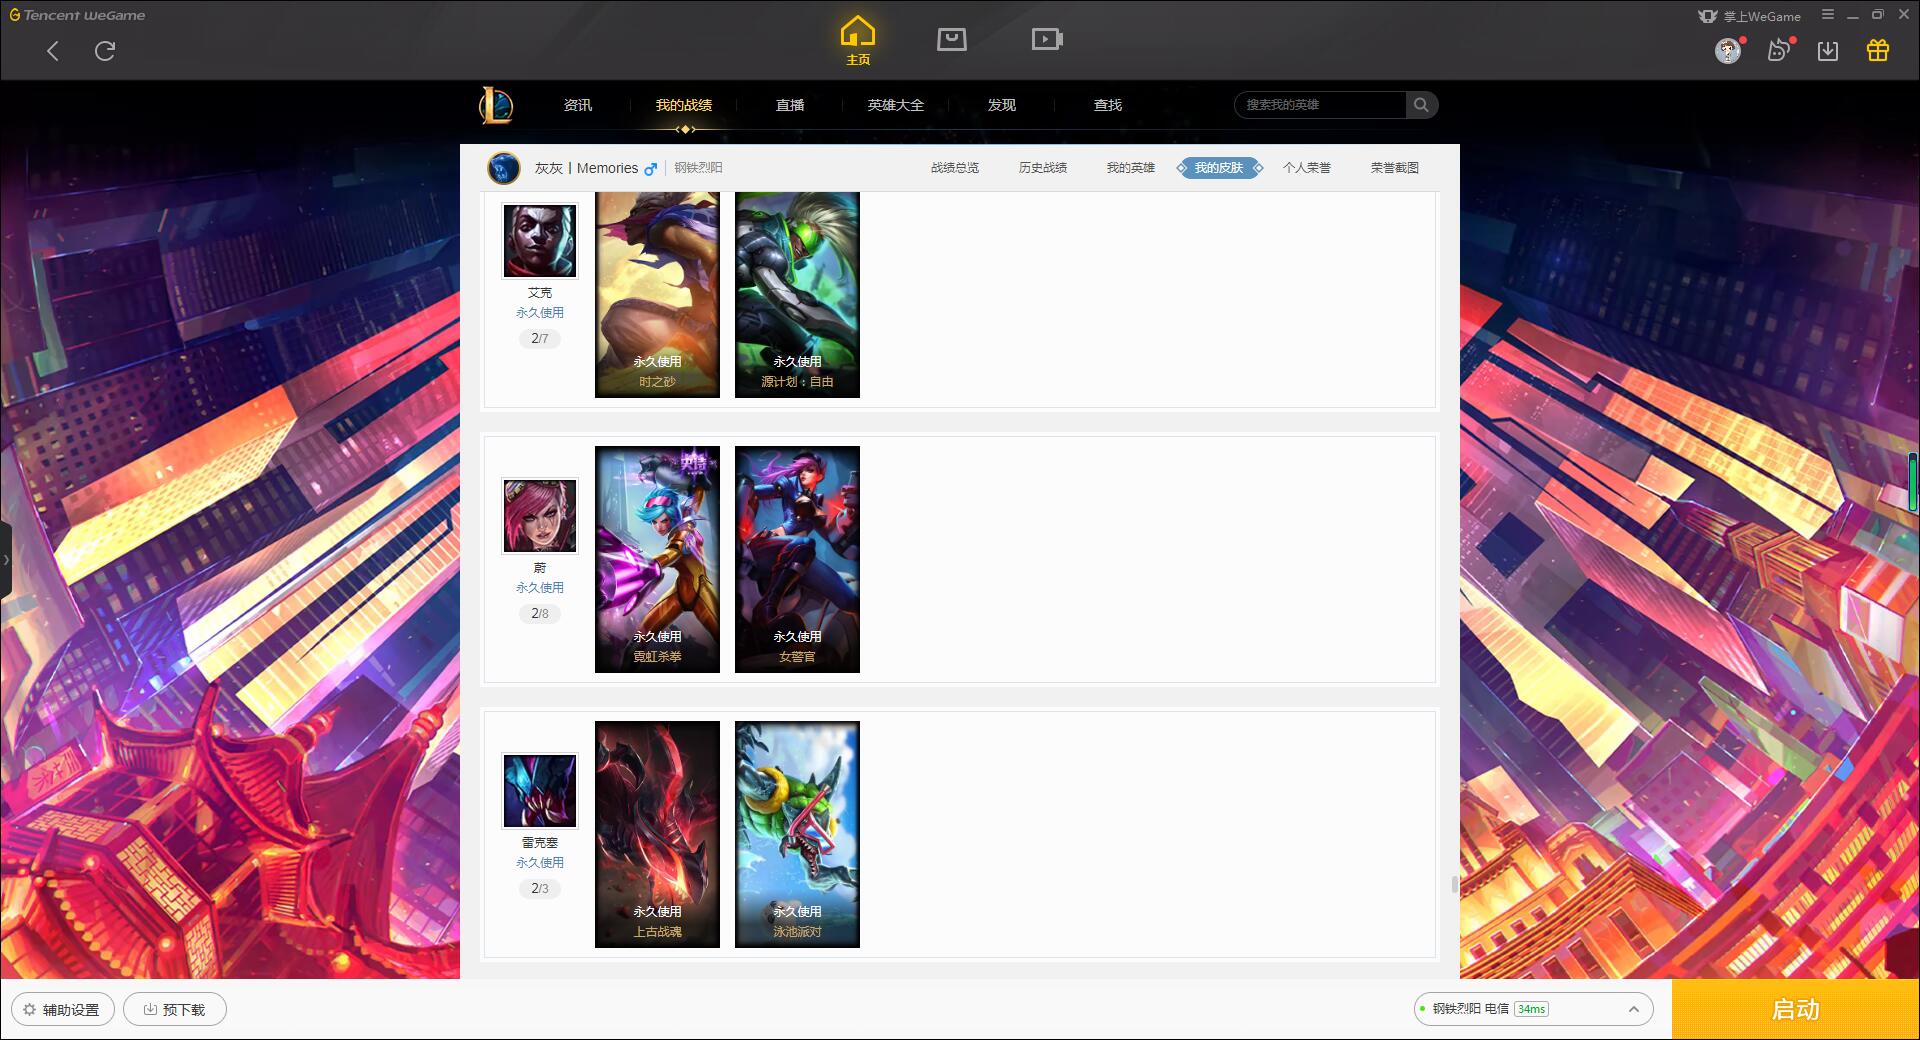Open the video live icon in top bar
This screenshot has width=1920, height=1040.
click(1047, 39)
